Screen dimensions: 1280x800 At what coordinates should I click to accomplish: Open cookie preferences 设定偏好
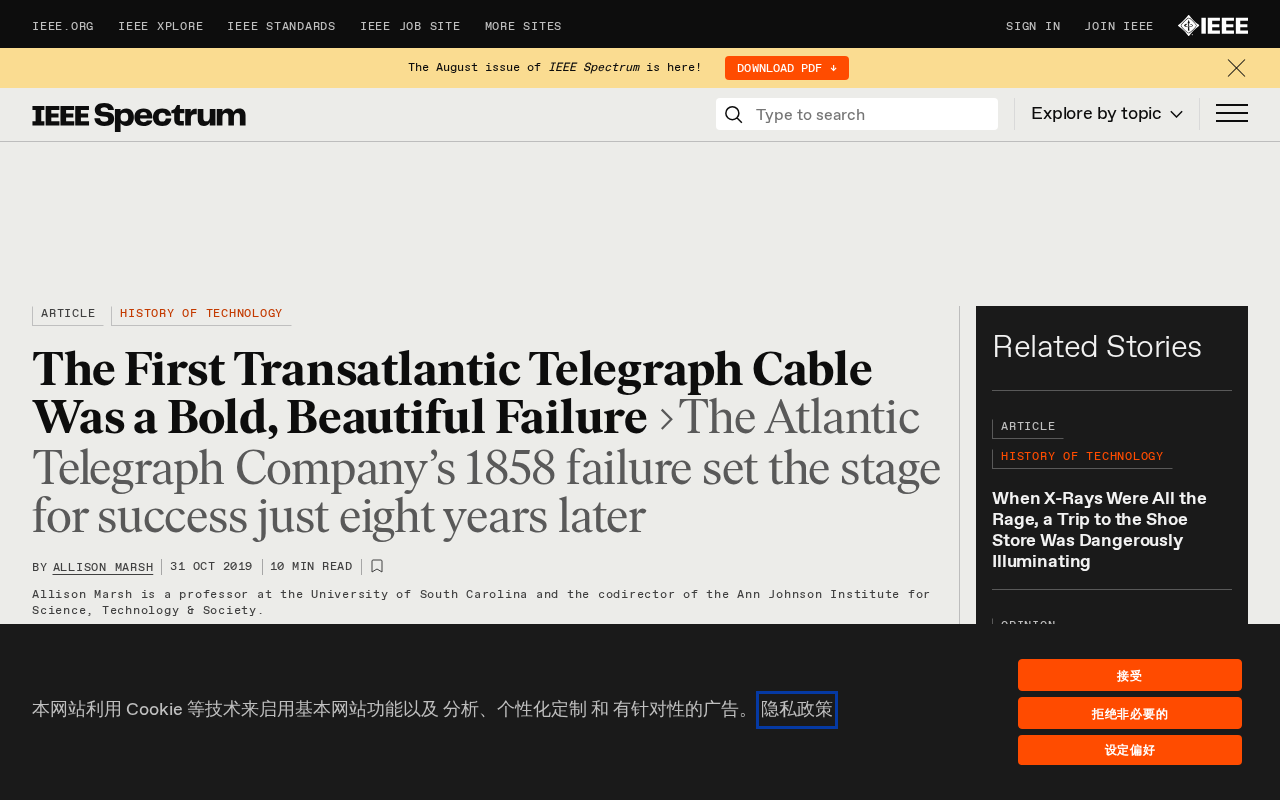[x=1130, y=750]
